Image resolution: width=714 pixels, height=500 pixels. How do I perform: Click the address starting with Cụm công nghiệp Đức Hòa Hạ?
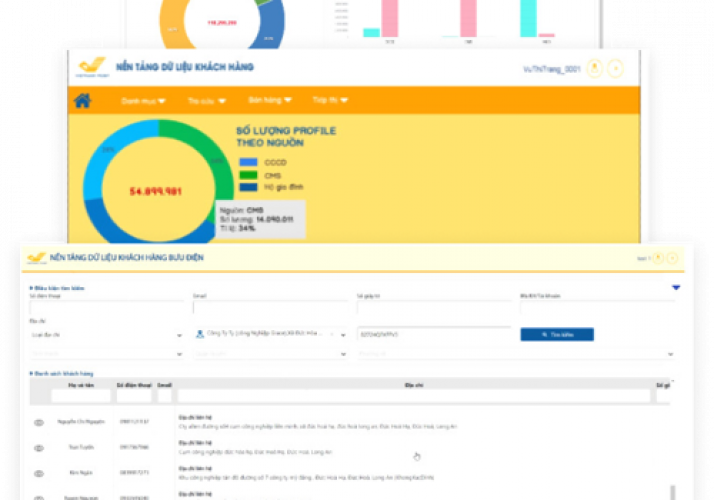click(x=255, y=452)
